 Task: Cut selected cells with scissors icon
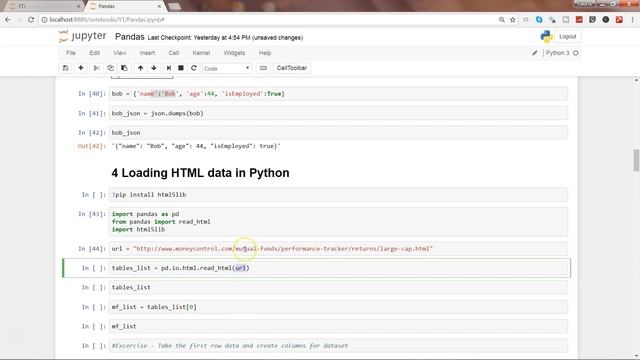pyautogui.click(x=96, y=68)
